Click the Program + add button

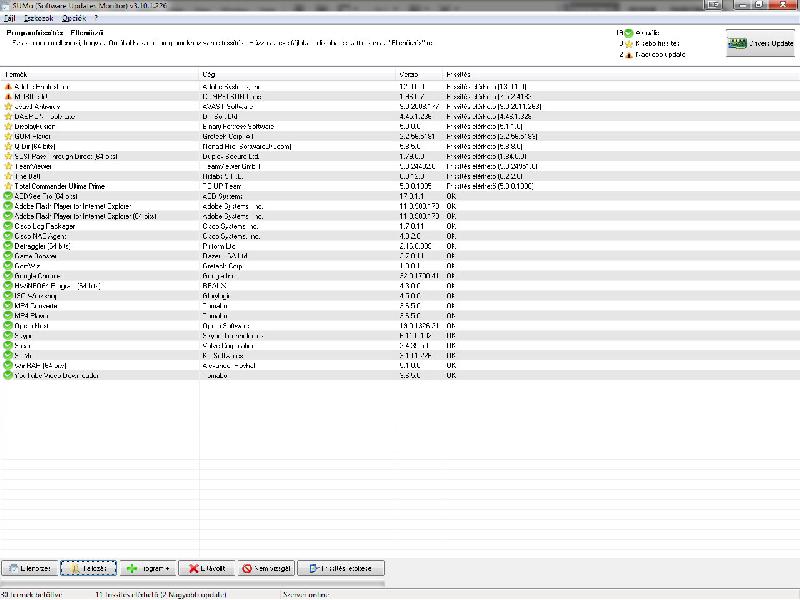point(148,568)
